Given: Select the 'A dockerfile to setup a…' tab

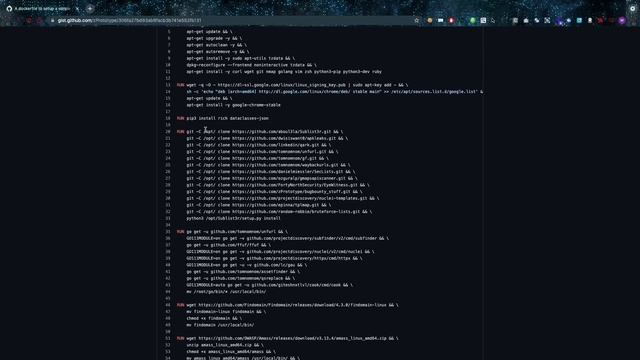Looking at the screenshot, I should (x=42, y=8).
